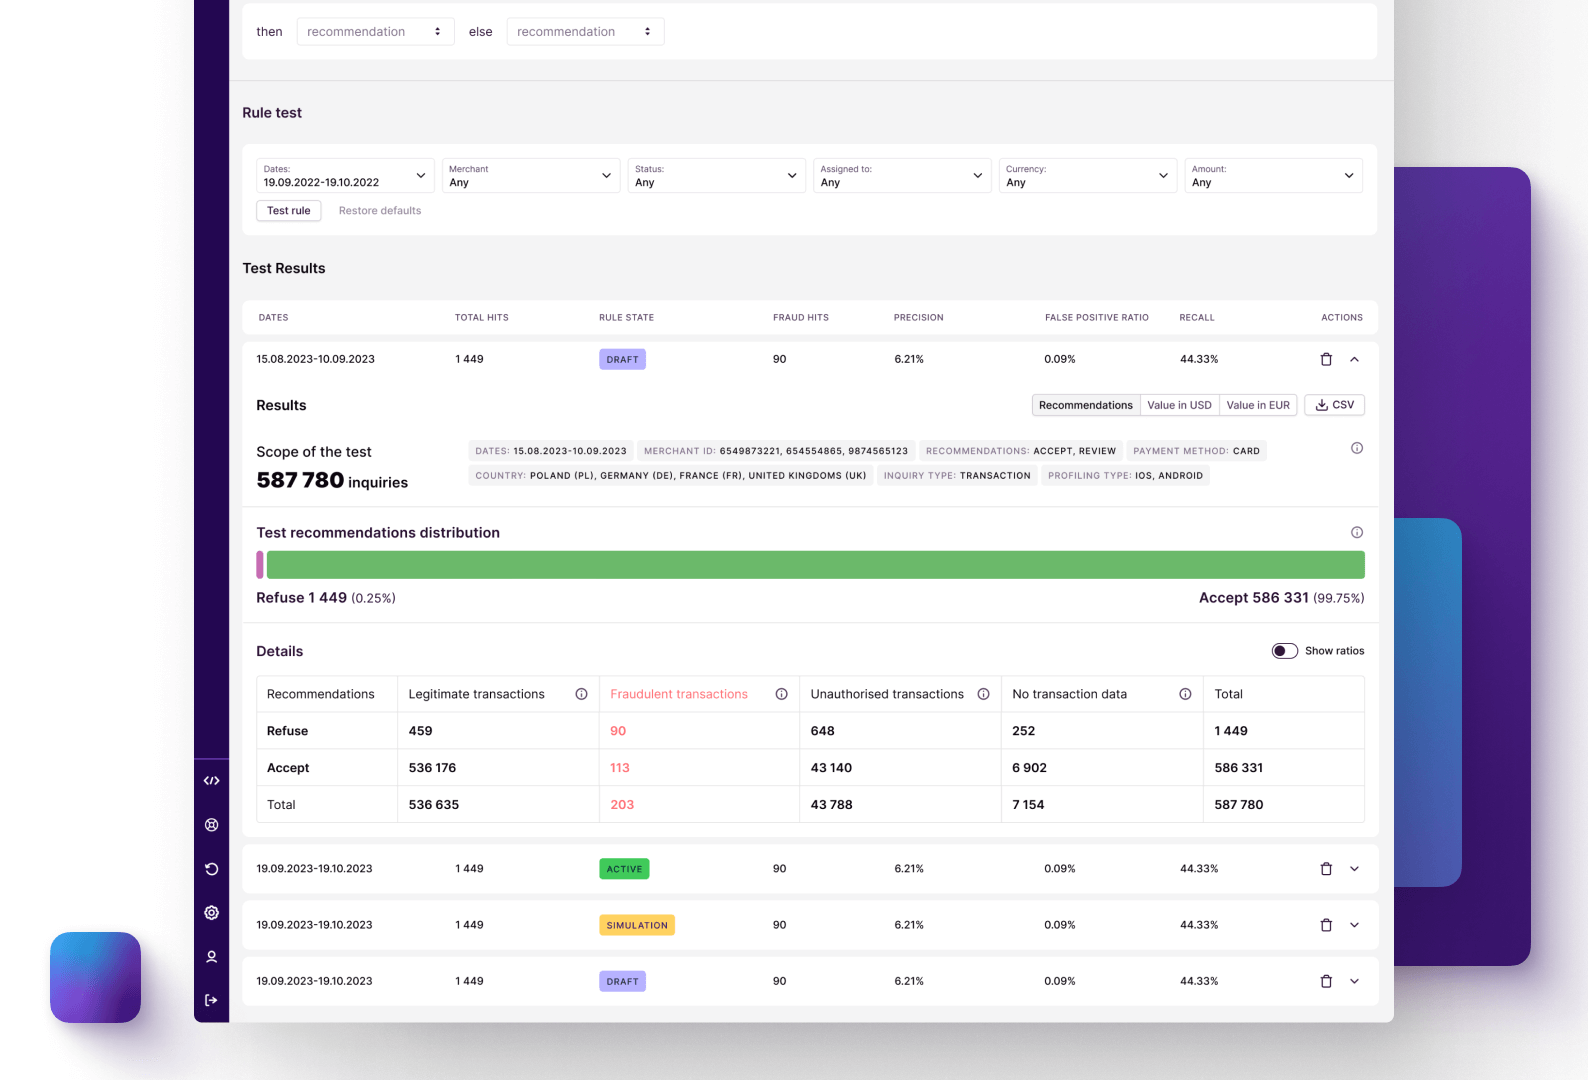The image size is (1588, 1080).
Task: Click Restore defaults link
Action: [380, 211]
